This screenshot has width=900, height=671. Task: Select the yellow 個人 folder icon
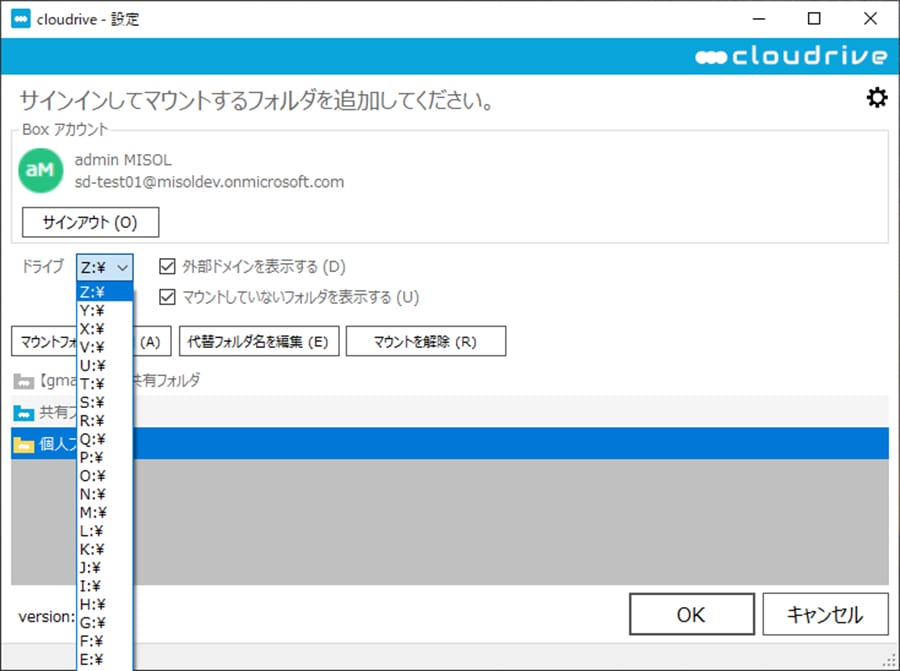24,444
